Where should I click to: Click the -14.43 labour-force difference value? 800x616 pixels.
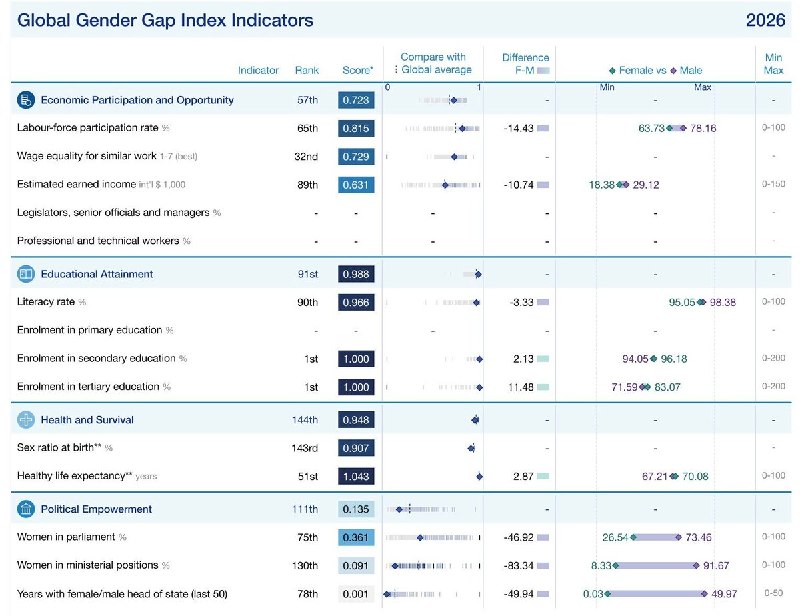[518, 128]
